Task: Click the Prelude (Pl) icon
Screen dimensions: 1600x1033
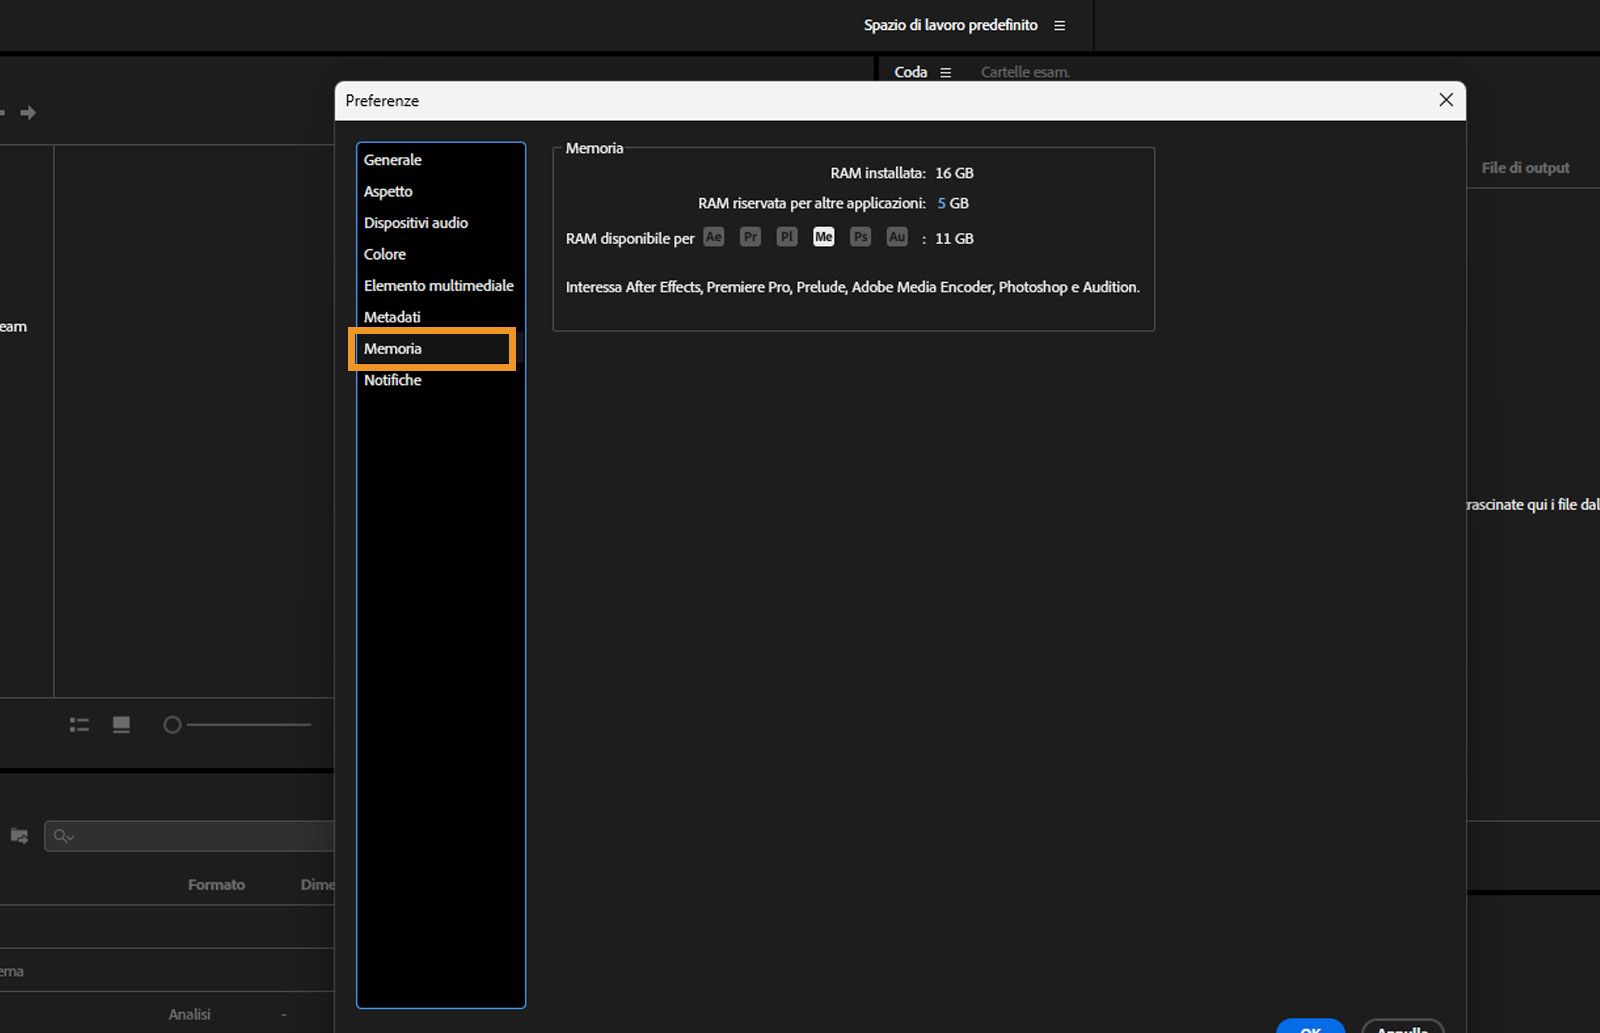Action: [786, 237]
